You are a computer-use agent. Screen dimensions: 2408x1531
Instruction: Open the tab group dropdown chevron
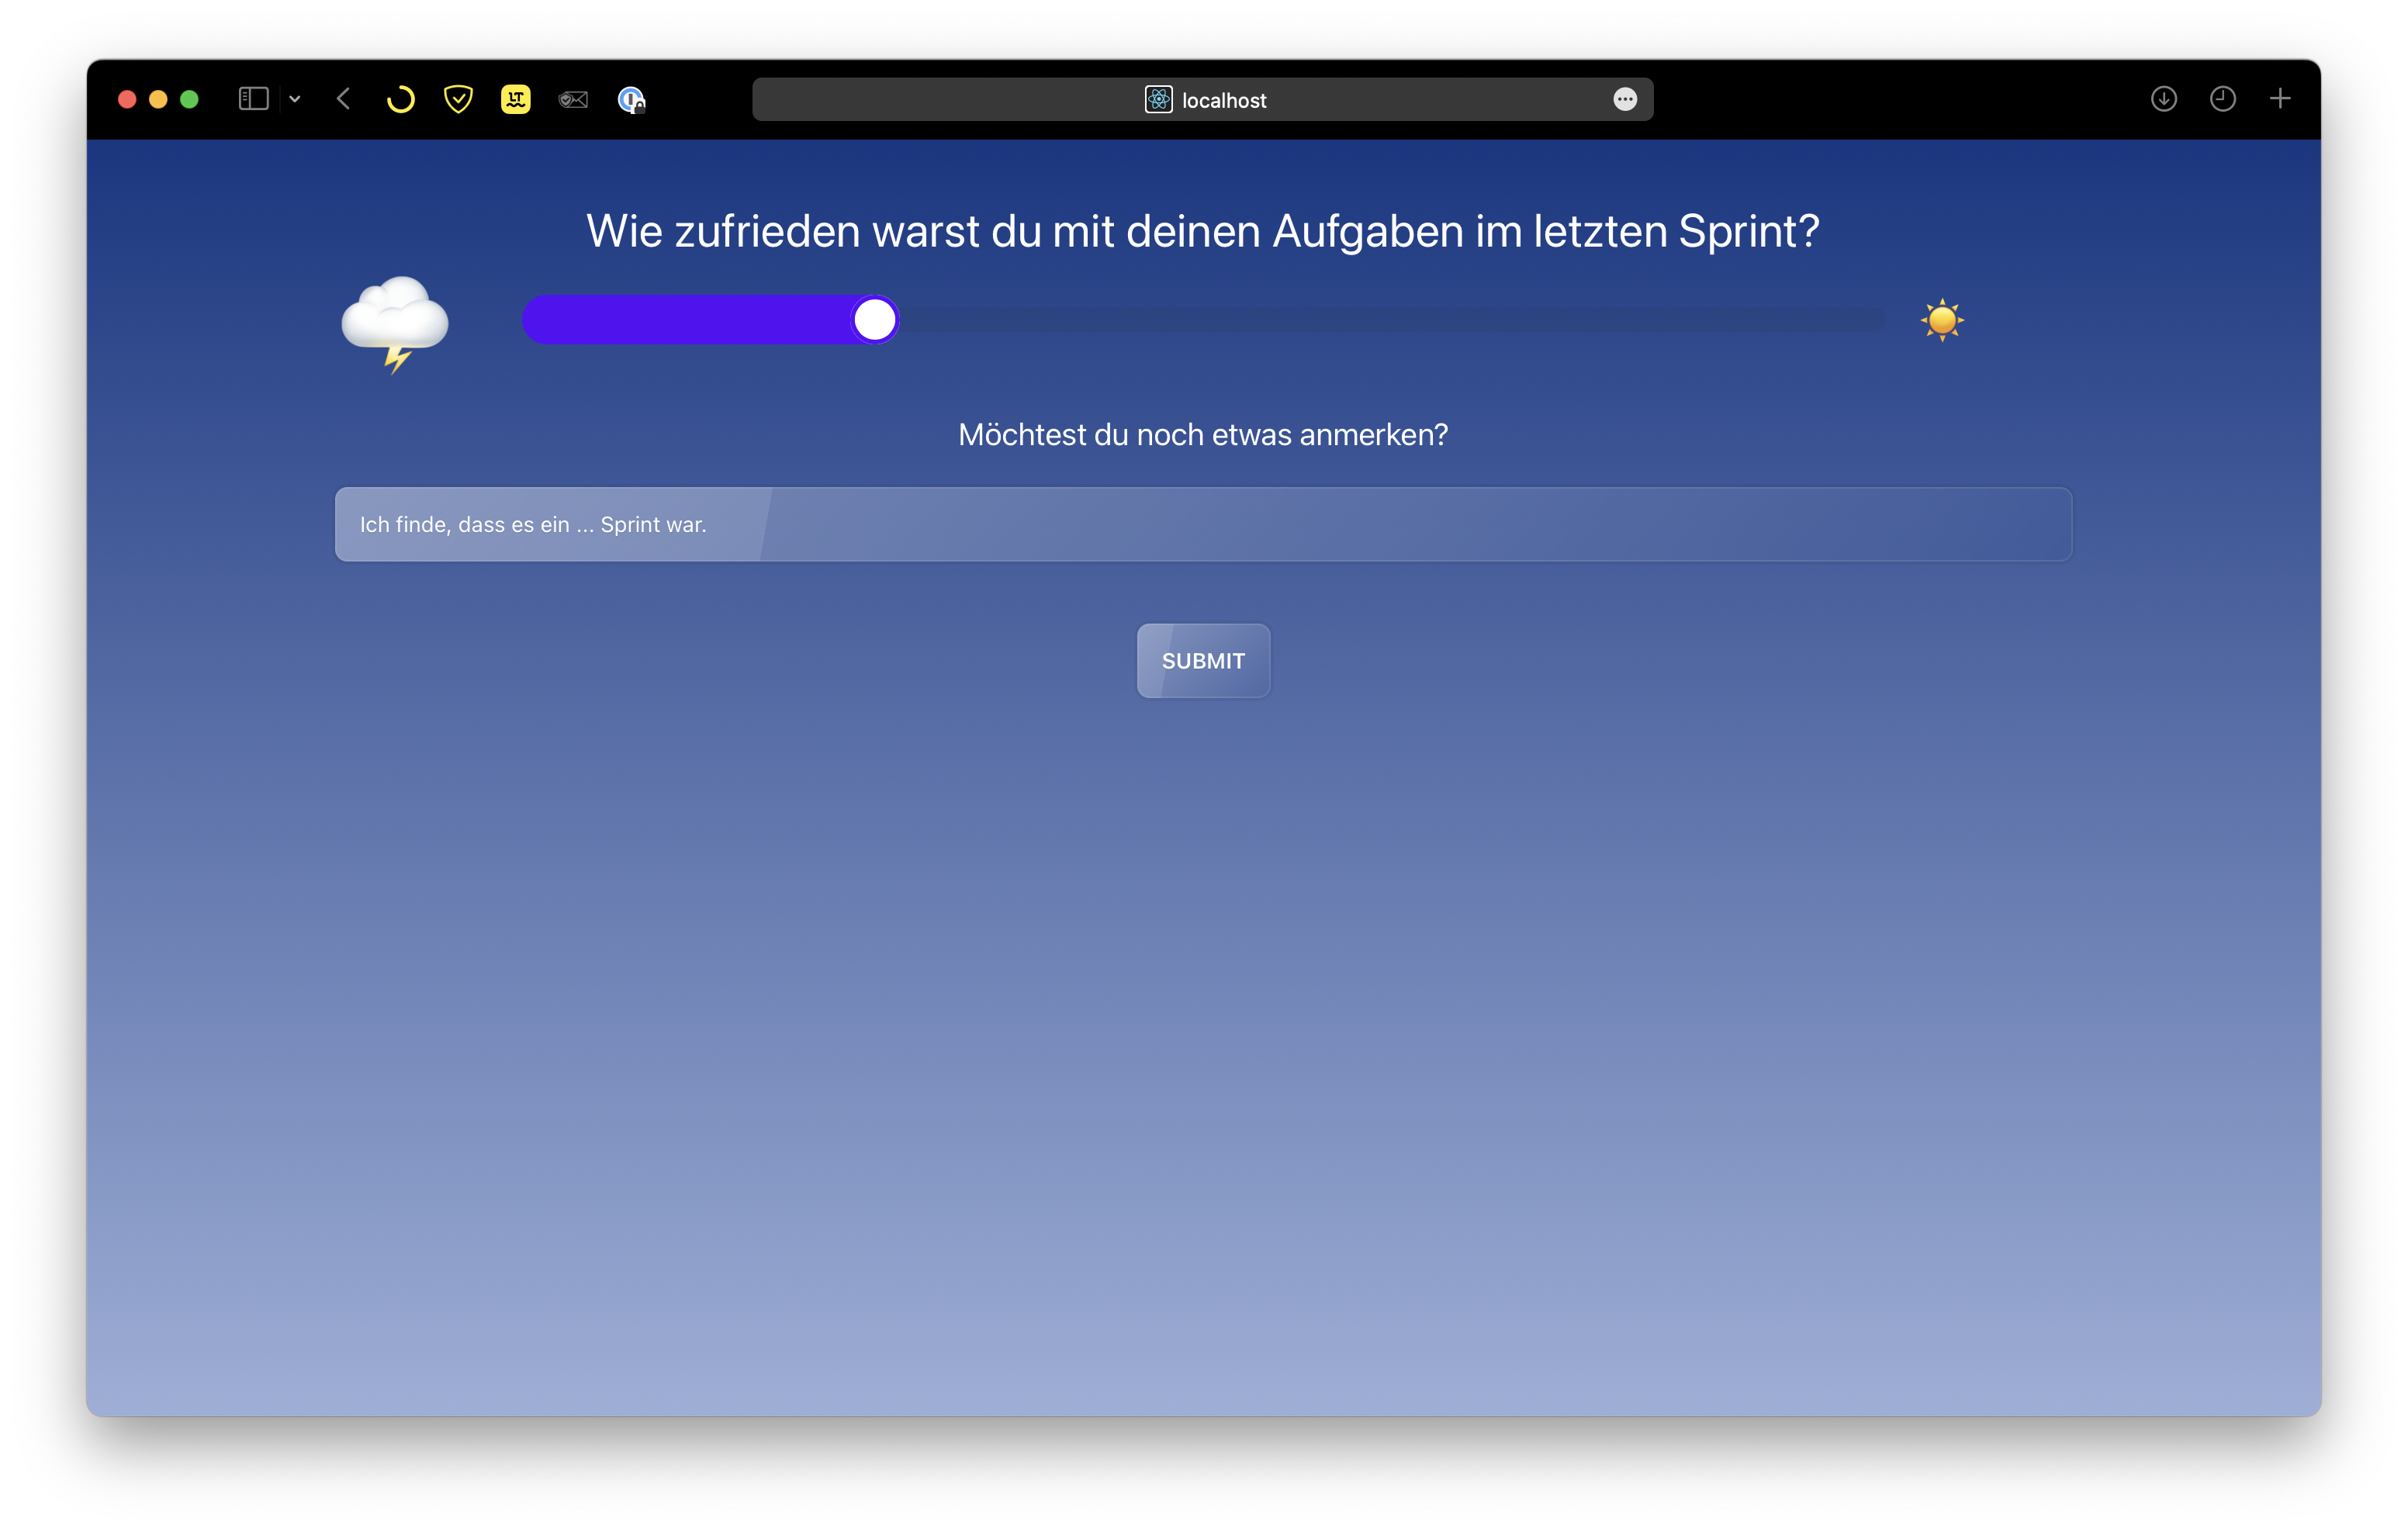(x=295, y=99)
